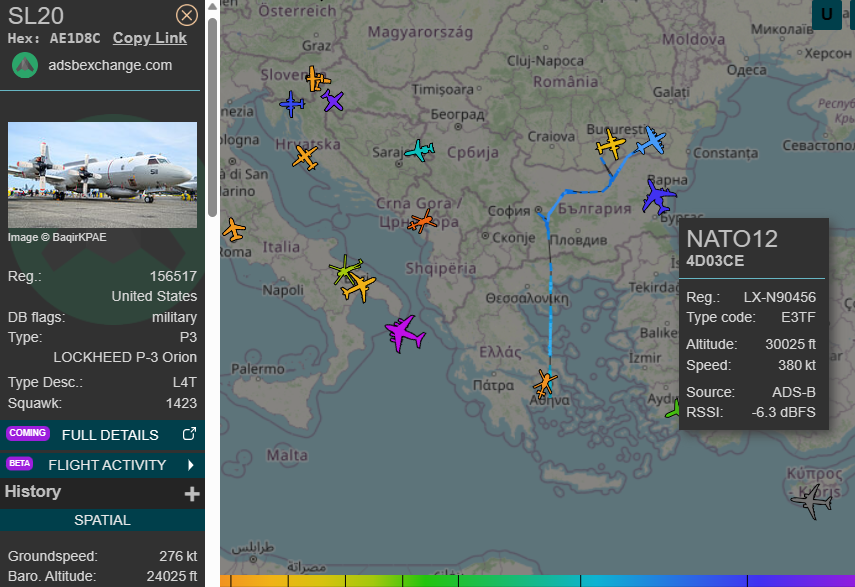
Task: Expand the FLIGHT ACTIVITY arrow
Action: 191,465
